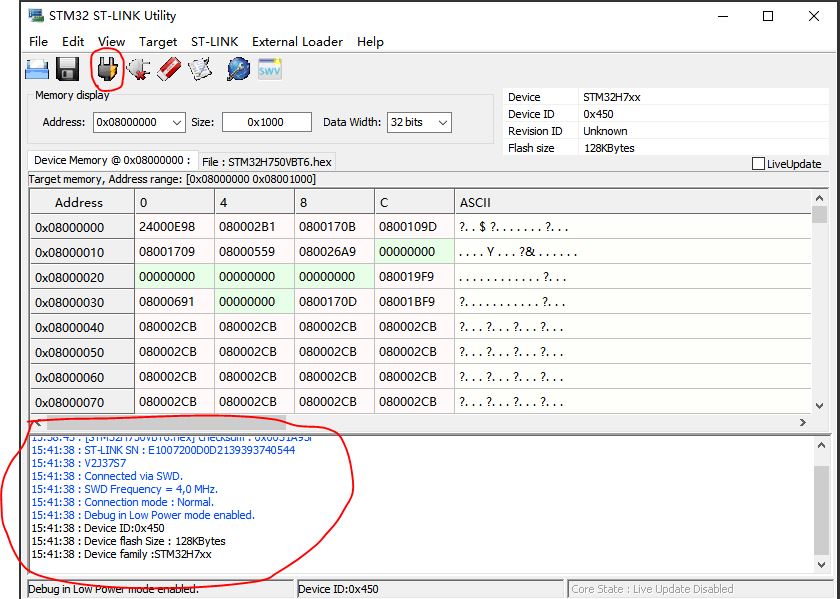Open the ST-LINK menu
The width and height of the screenshot is (840, 599).
click(214, 42)
